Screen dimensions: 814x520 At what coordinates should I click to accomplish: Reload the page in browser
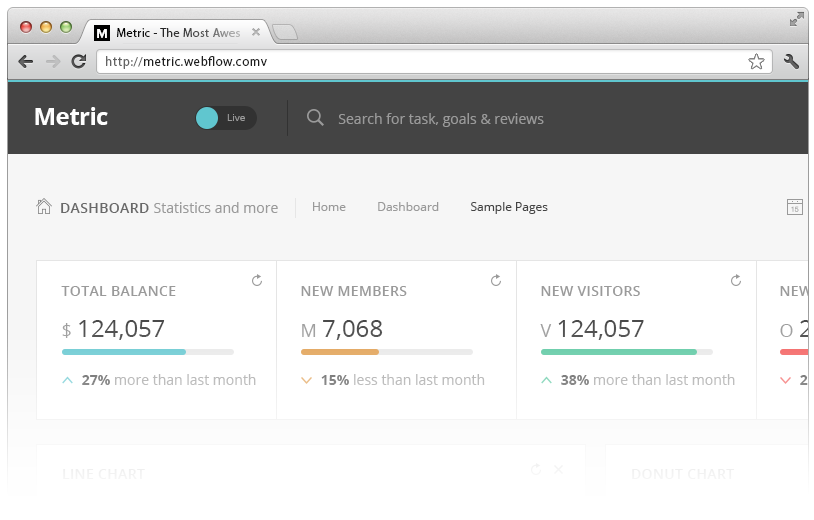point(78,62)
